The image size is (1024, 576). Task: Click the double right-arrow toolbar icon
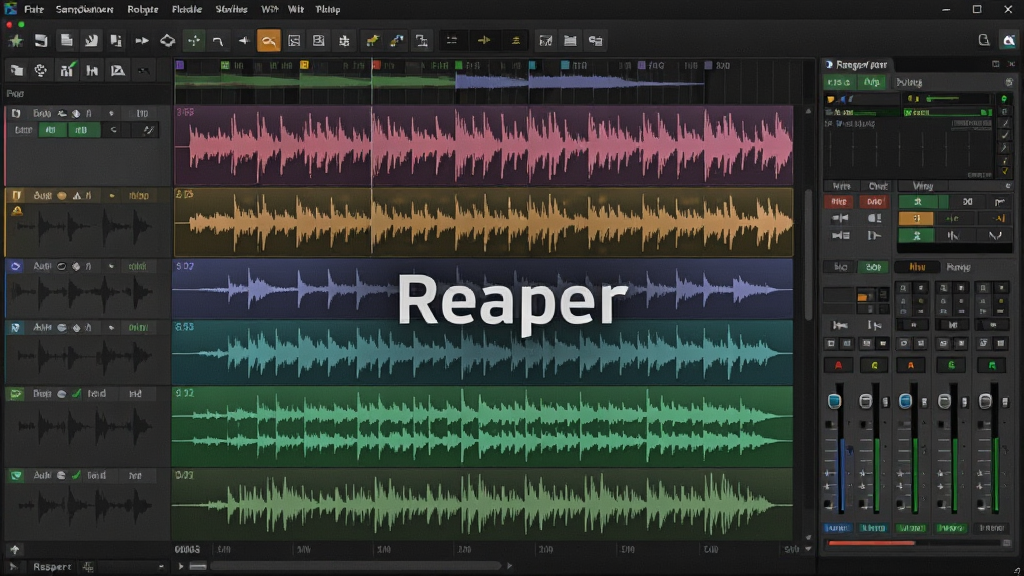coord(142,40)
